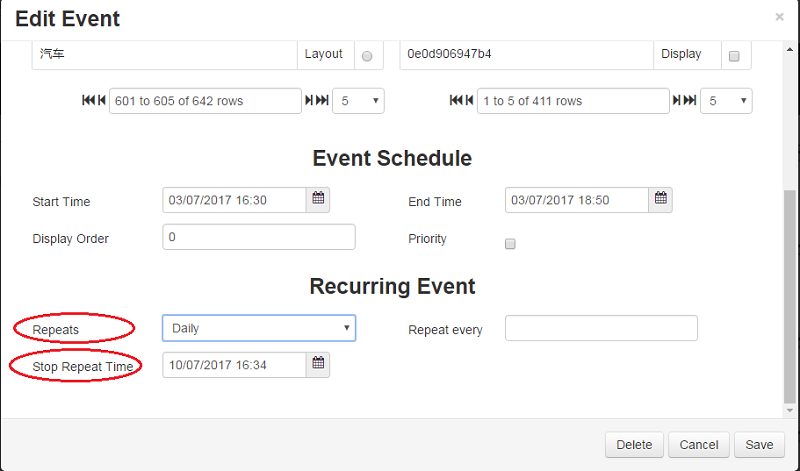Image resolution: width=800 pixels, height=471 pixels.
Task: Go to next page in display pager
Action: (x=677, y=101)
